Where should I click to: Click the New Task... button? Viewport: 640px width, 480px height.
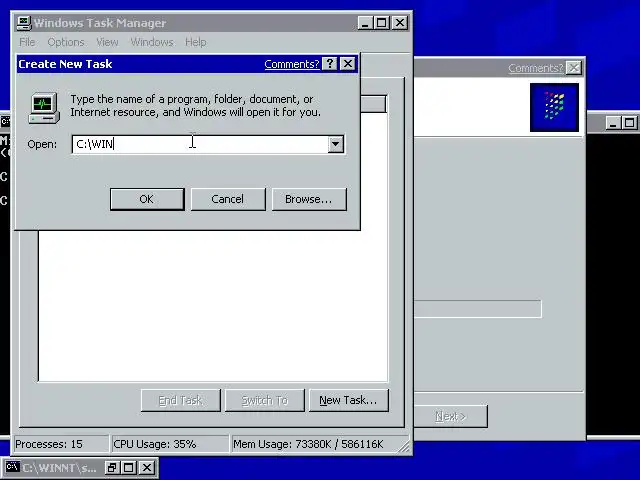click(349, 400)
